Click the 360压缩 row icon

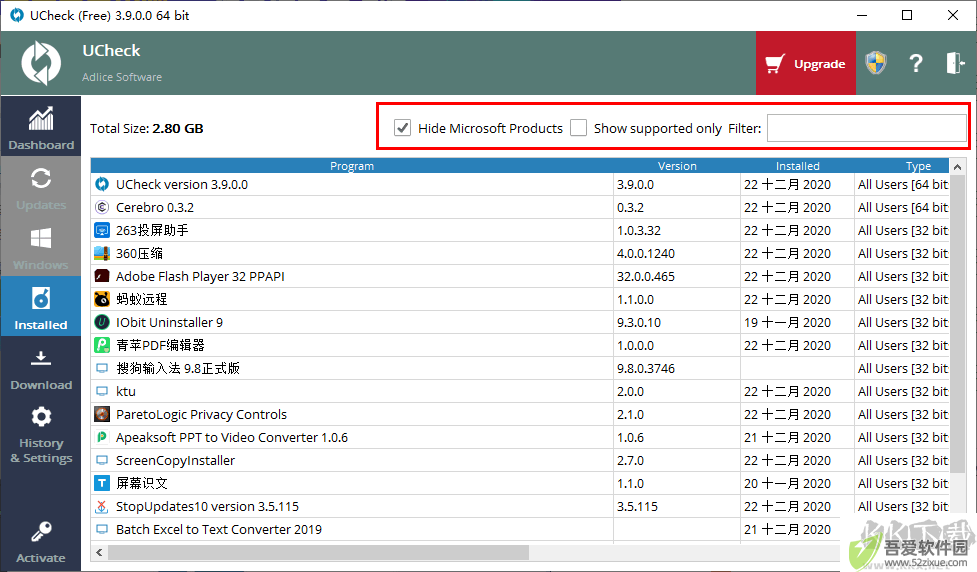(102, 254)
